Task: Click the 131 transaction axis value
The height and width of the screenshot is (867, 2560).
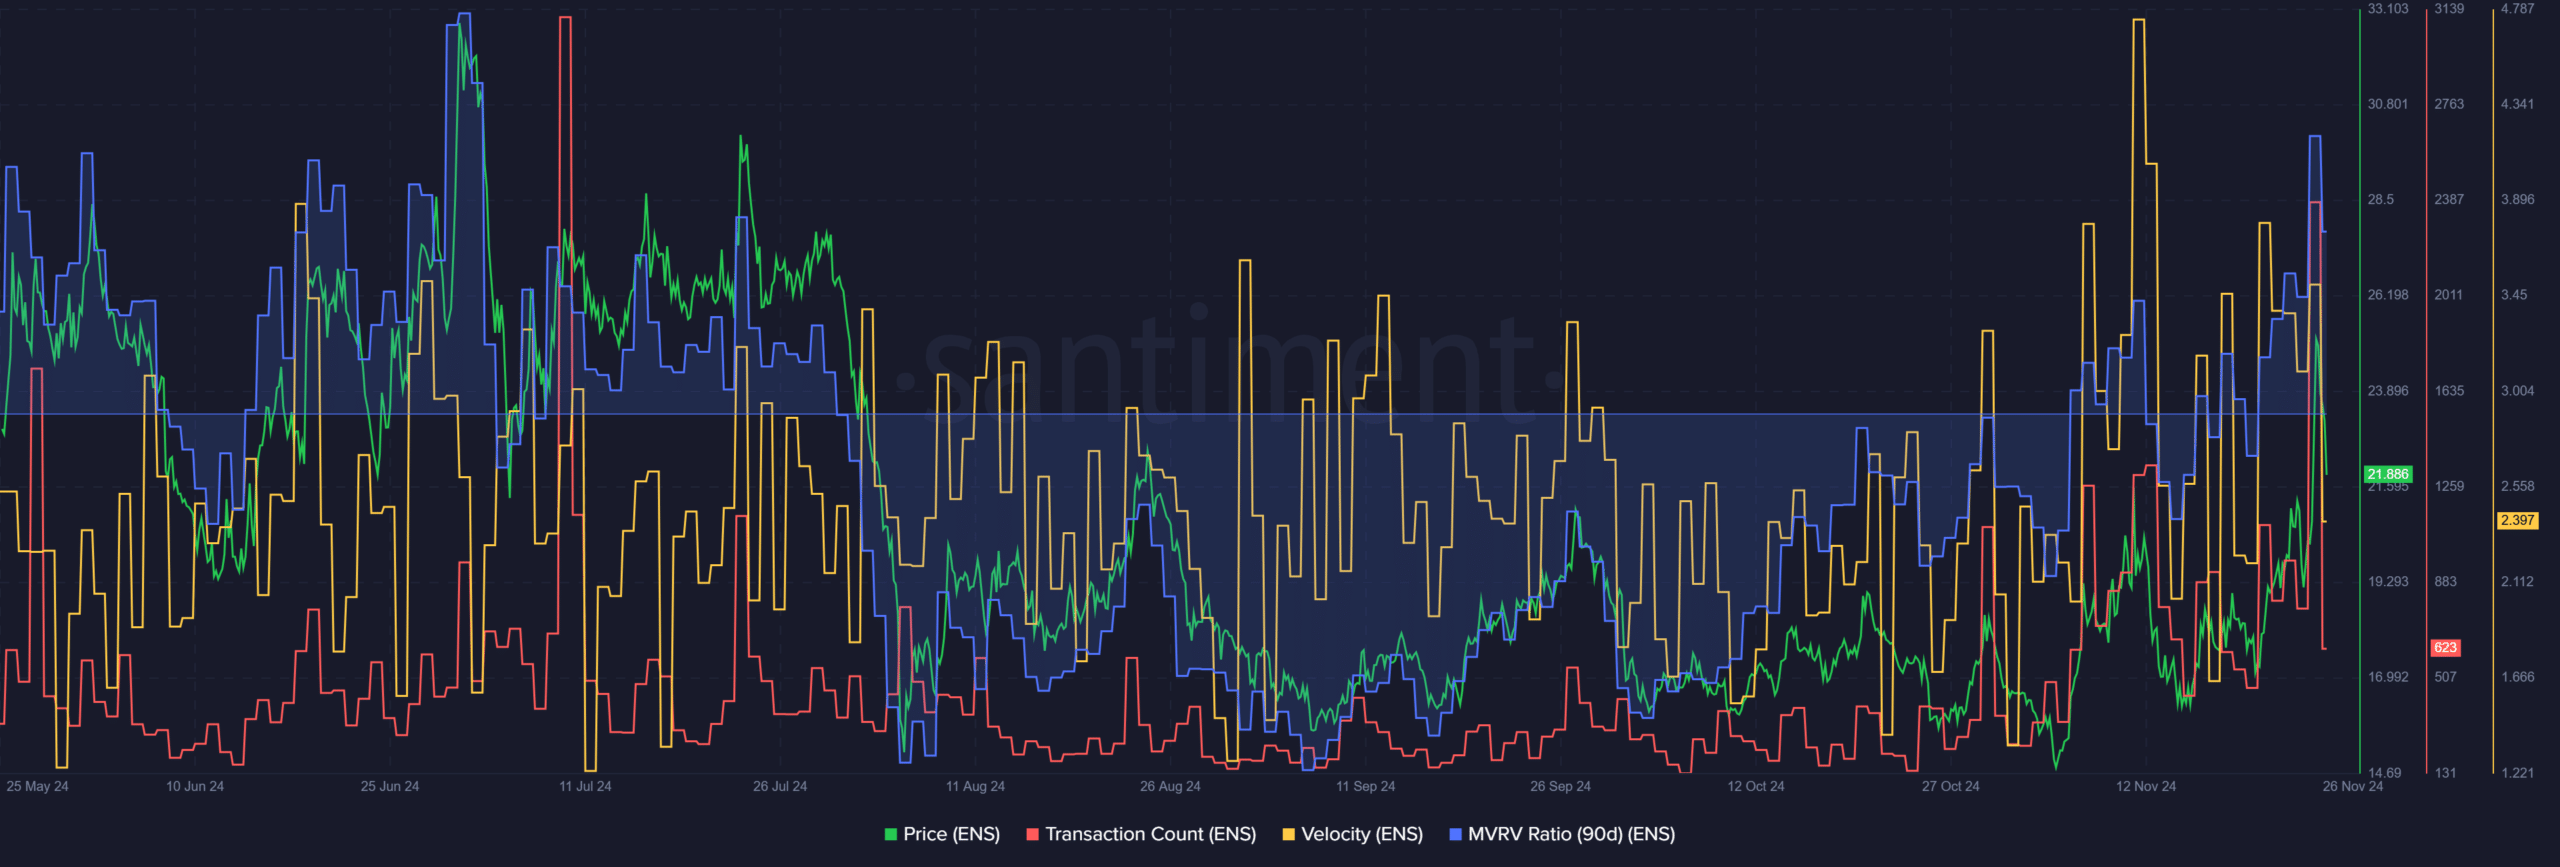Action: pos(2445,772)
